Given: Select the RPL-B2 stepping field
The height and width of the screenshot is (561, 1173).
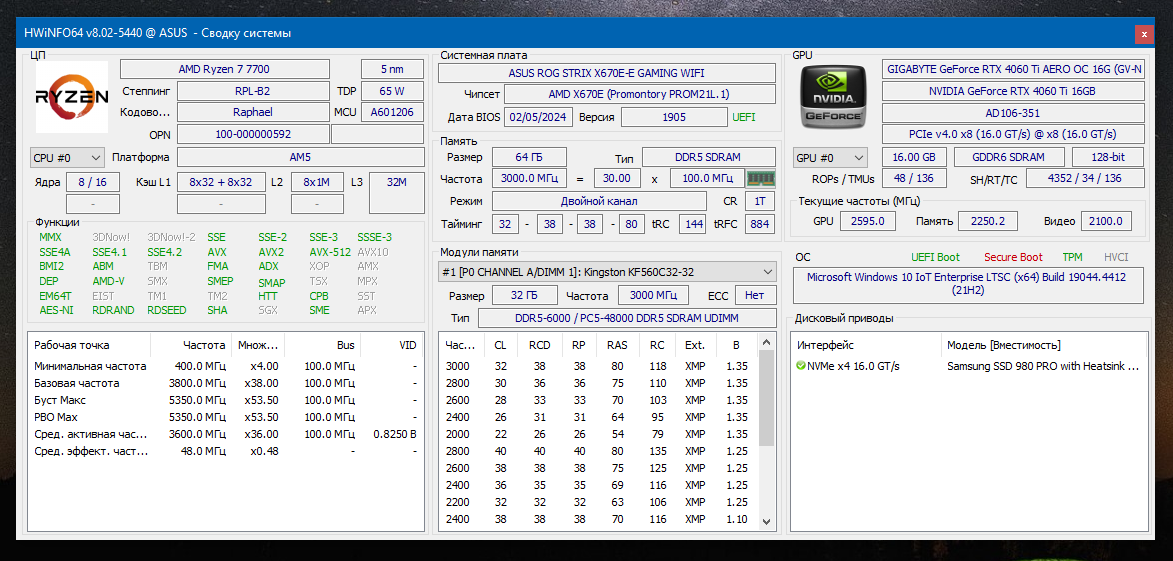Looking at the screenshot, I should tap(252, 91).
